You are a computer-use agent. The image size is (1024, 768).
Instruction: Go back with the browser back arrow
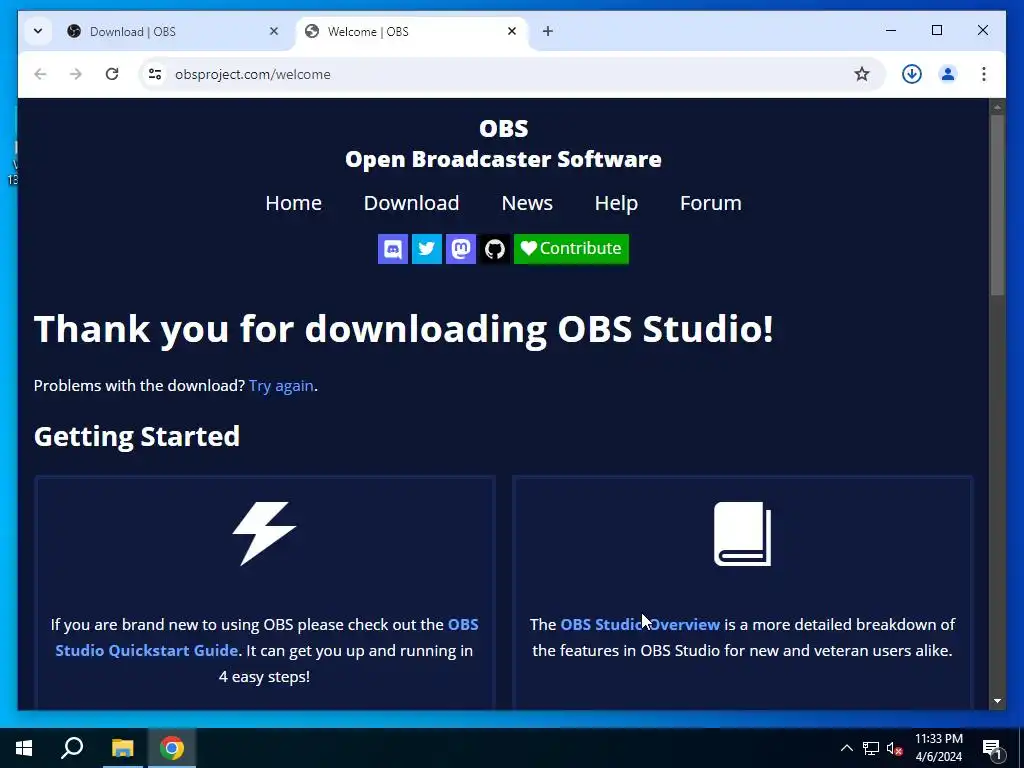tap(40, 74)
